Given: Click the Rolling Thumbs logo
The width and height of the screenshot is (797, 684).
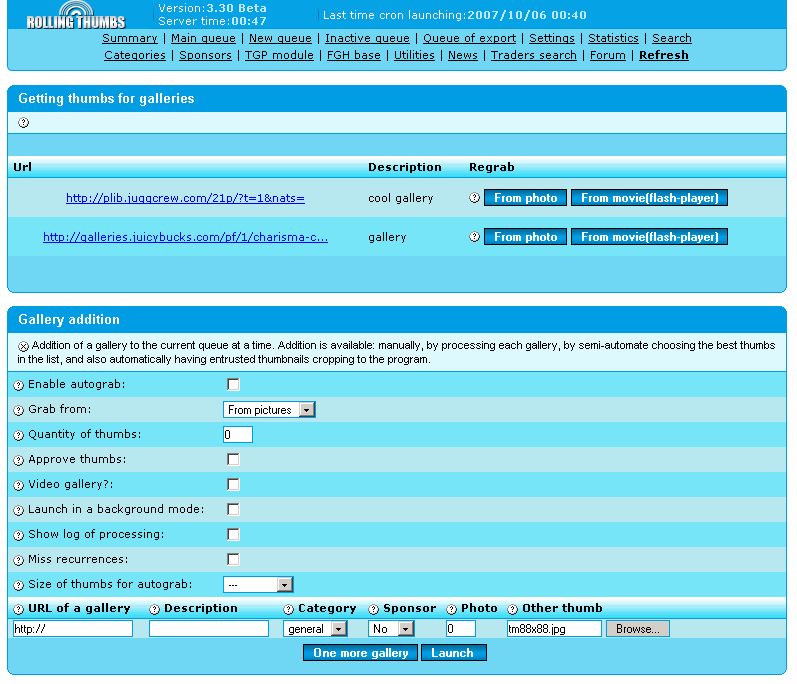Looking at the screenshot, I should pyautogui.click(x=76, y=15).
